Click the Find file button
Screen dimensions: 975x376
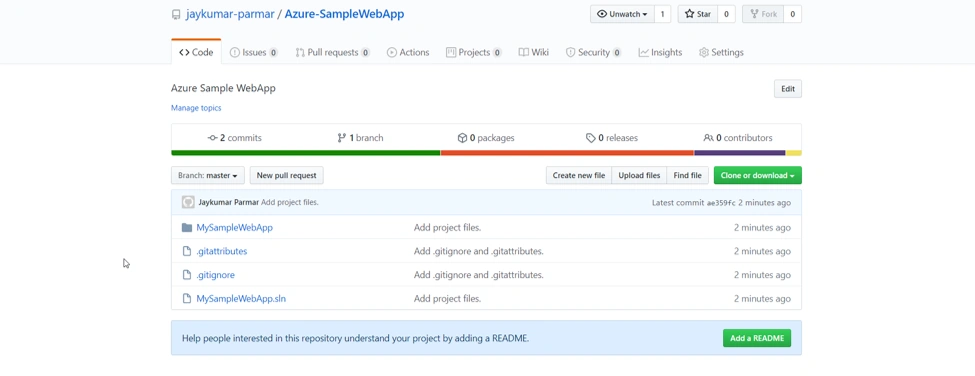coord(688,175)
